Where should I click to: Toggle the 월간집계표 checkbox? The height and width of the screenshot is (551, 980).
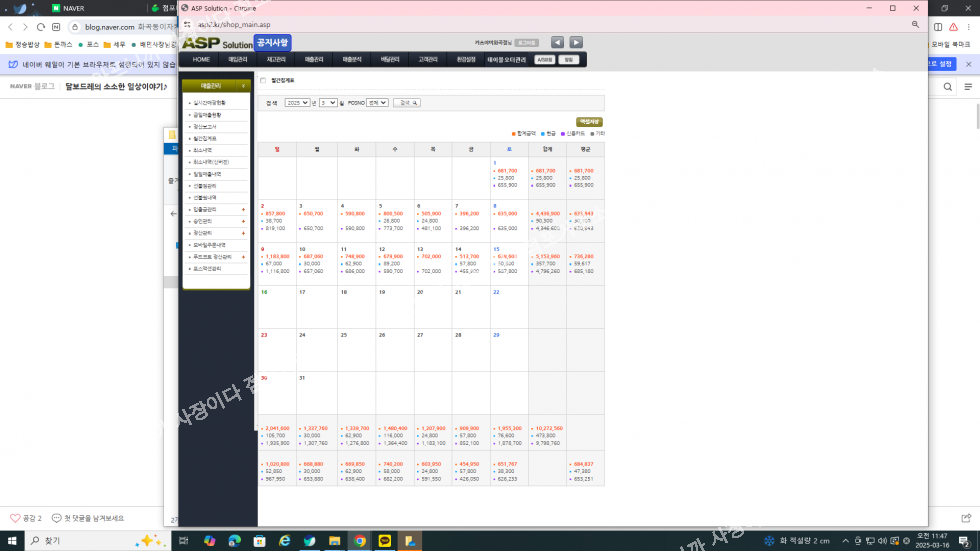click(x=263, y=80)
